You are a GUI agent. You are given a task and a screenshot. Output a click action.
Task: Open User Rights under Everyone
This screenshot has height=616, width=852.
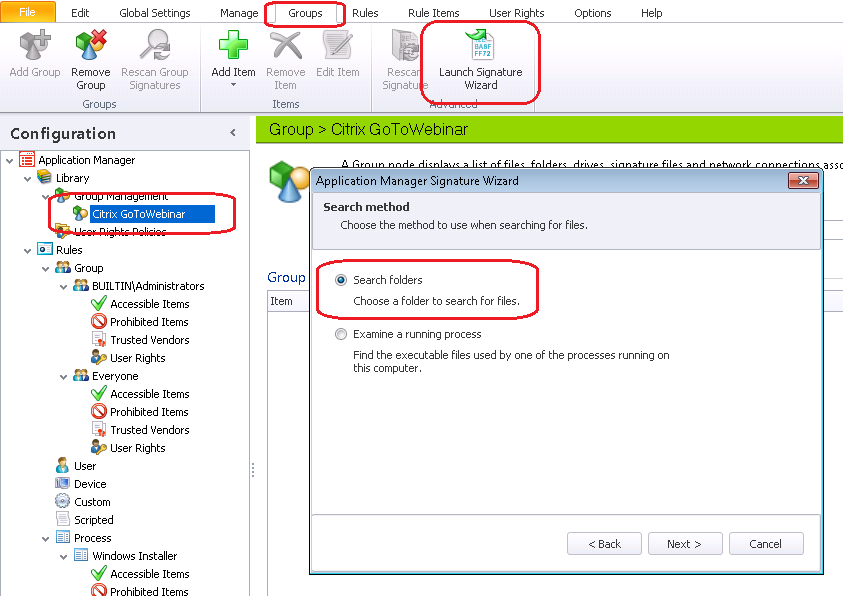click(x=137, y=448)
